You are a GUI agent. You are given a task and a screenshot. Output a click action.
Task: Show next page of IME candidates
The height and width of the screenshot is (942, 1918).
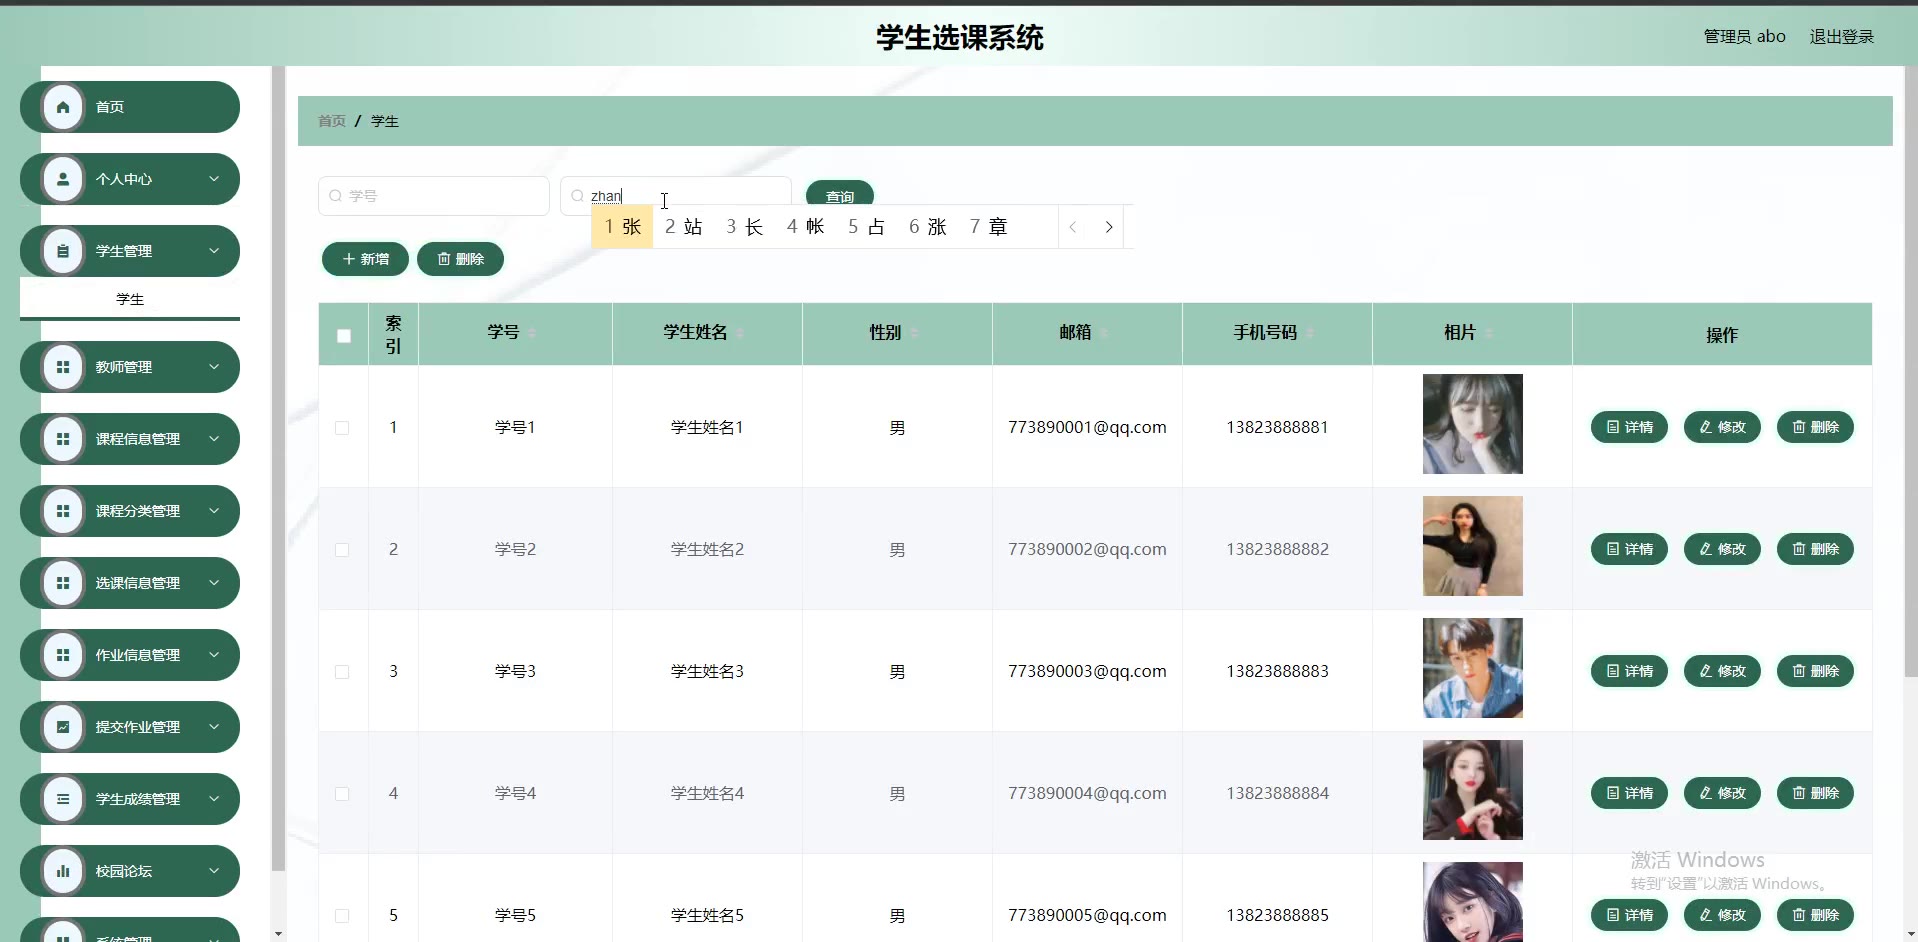click(1108, 227)
